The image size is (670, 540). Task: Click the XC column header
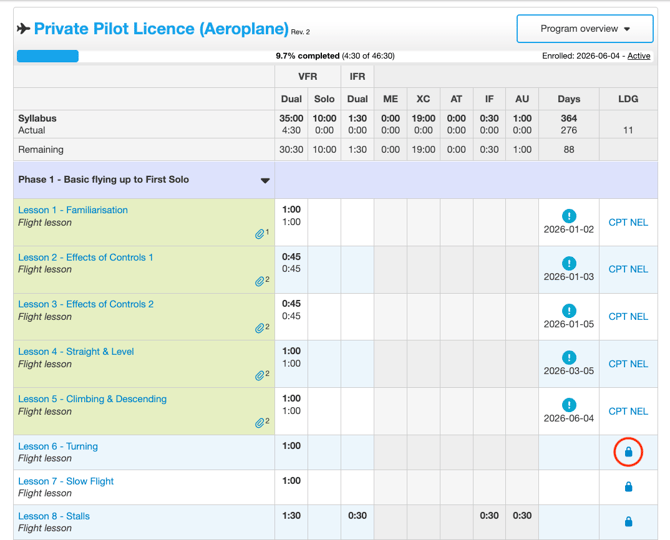click(x=423, y=99)
